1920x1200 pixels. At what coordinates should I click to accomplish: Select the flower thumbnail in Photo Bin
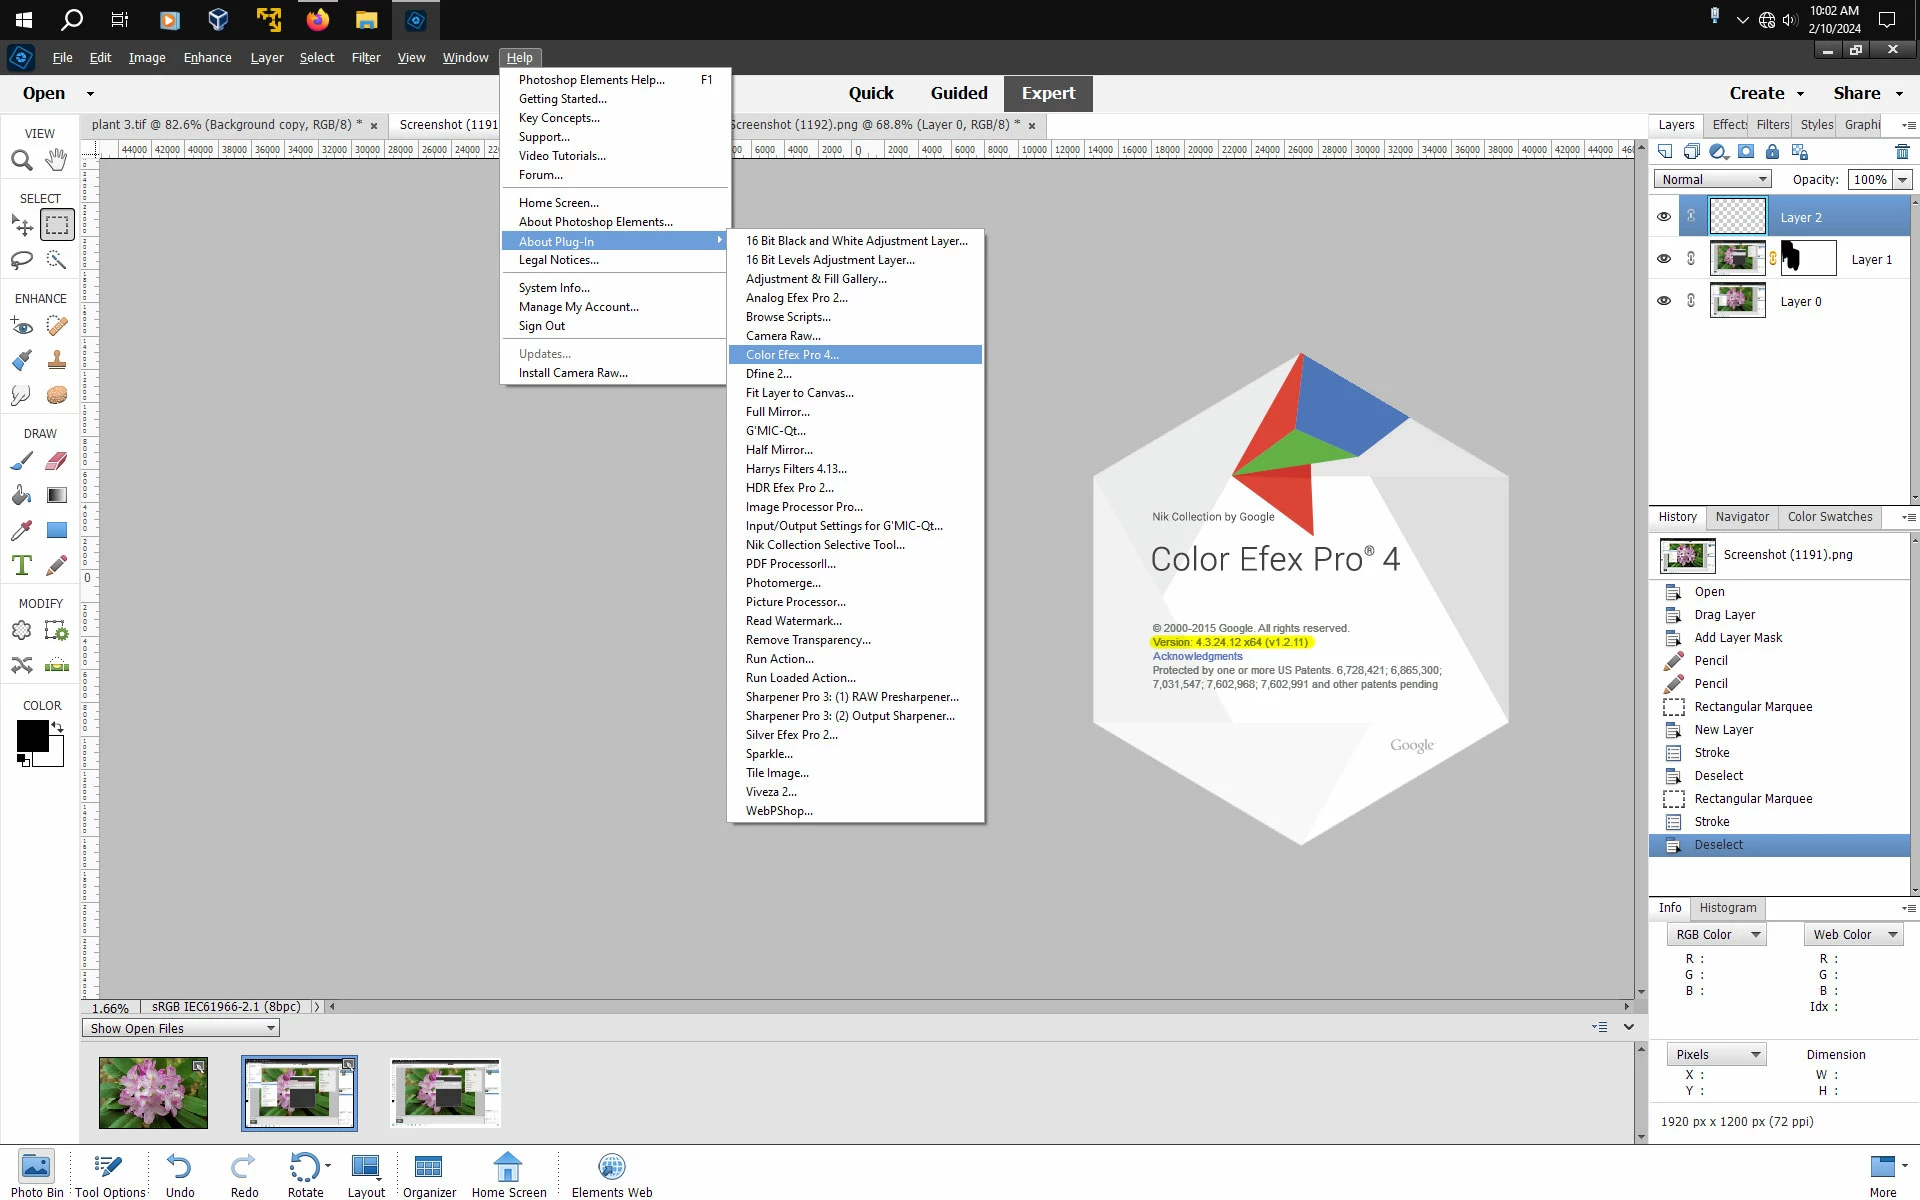(153, 1092)
